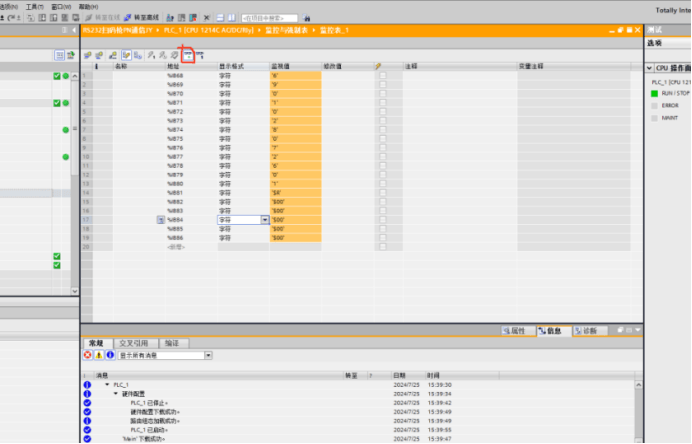Click the info panel scrollbar up arrow
Screen dimensions: 692x444
(638, 385)
